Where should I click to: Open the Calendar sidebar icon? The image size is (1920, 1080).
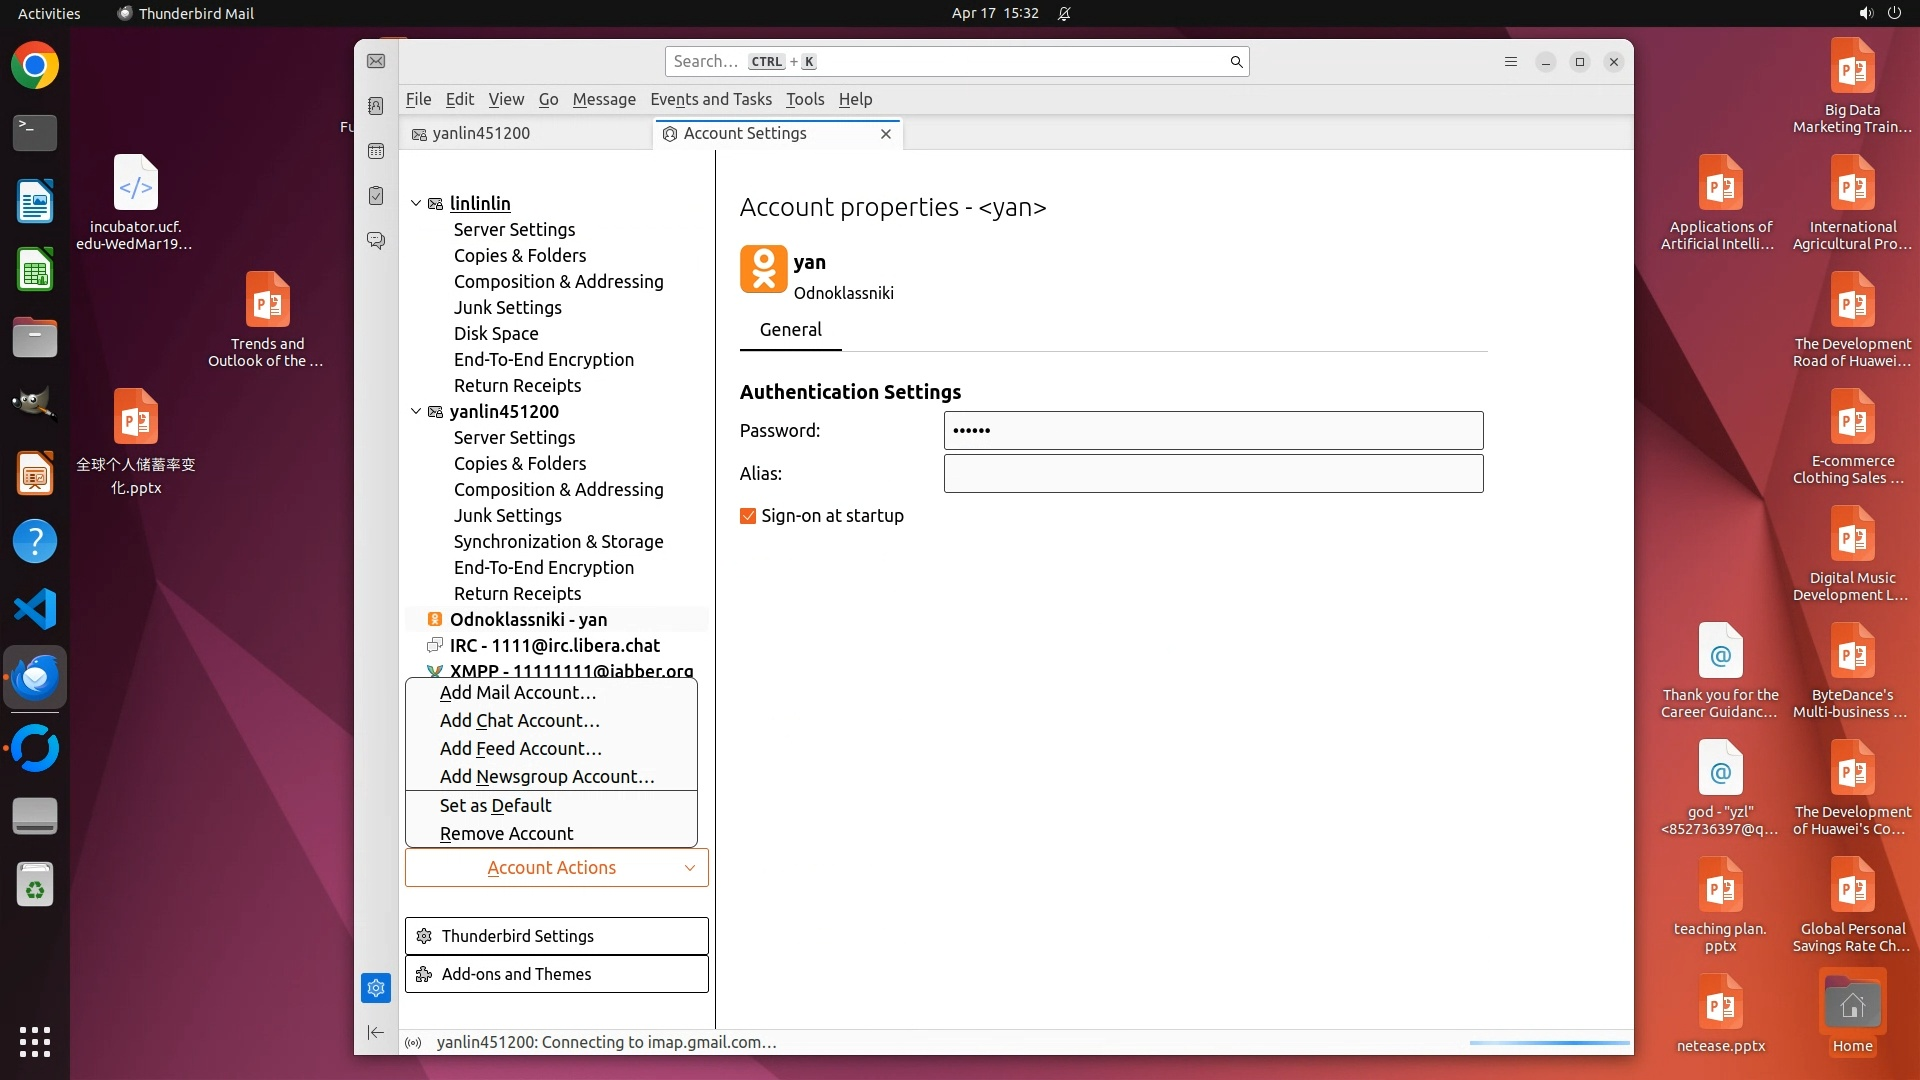coord(376,151)
